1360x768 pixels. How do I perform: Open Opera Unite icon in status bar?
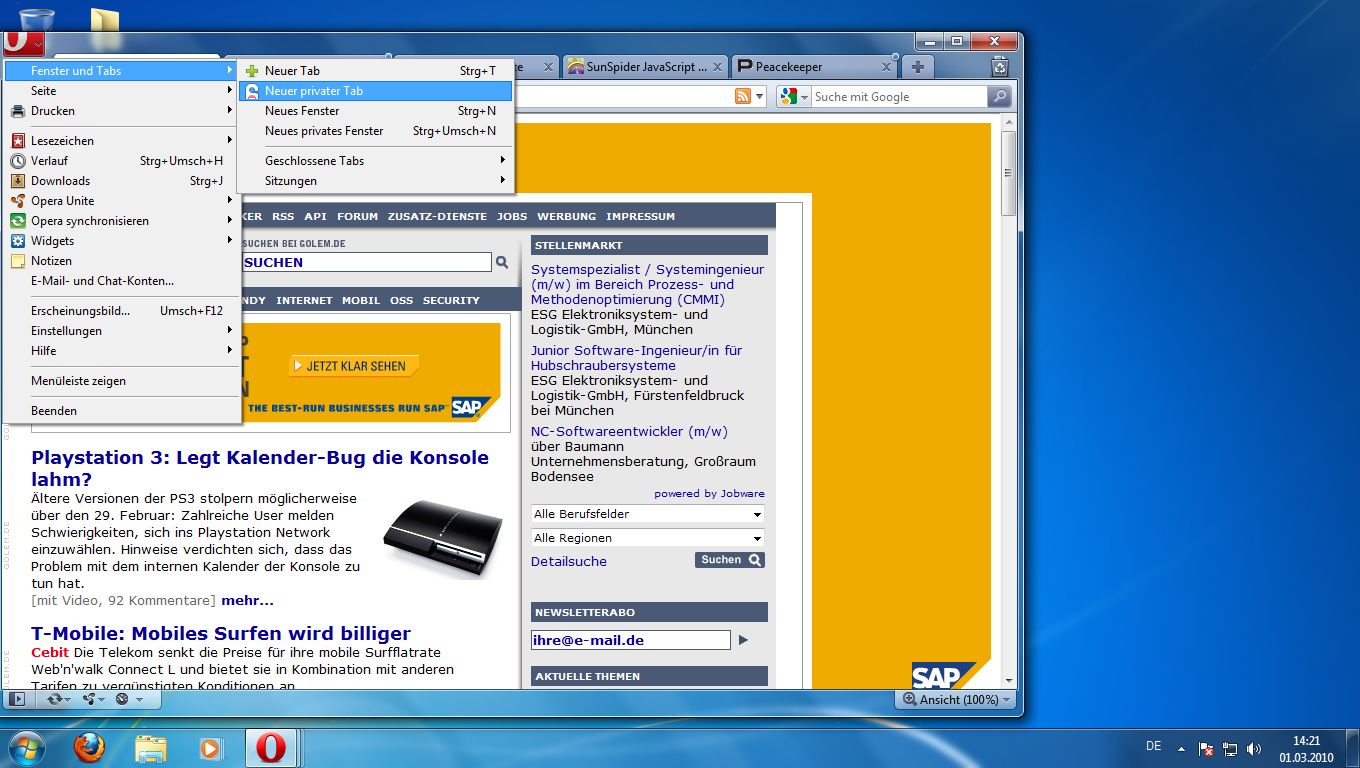90,699
